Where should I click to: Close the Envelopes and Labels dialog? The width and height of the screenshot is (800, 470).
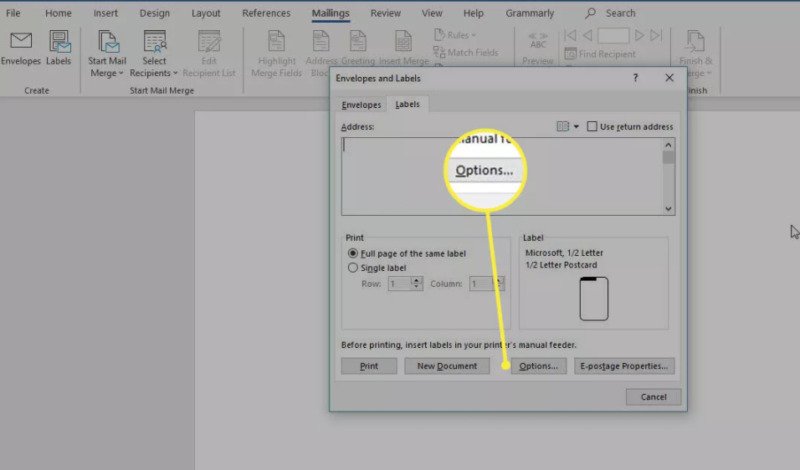[x=669, y=78]
